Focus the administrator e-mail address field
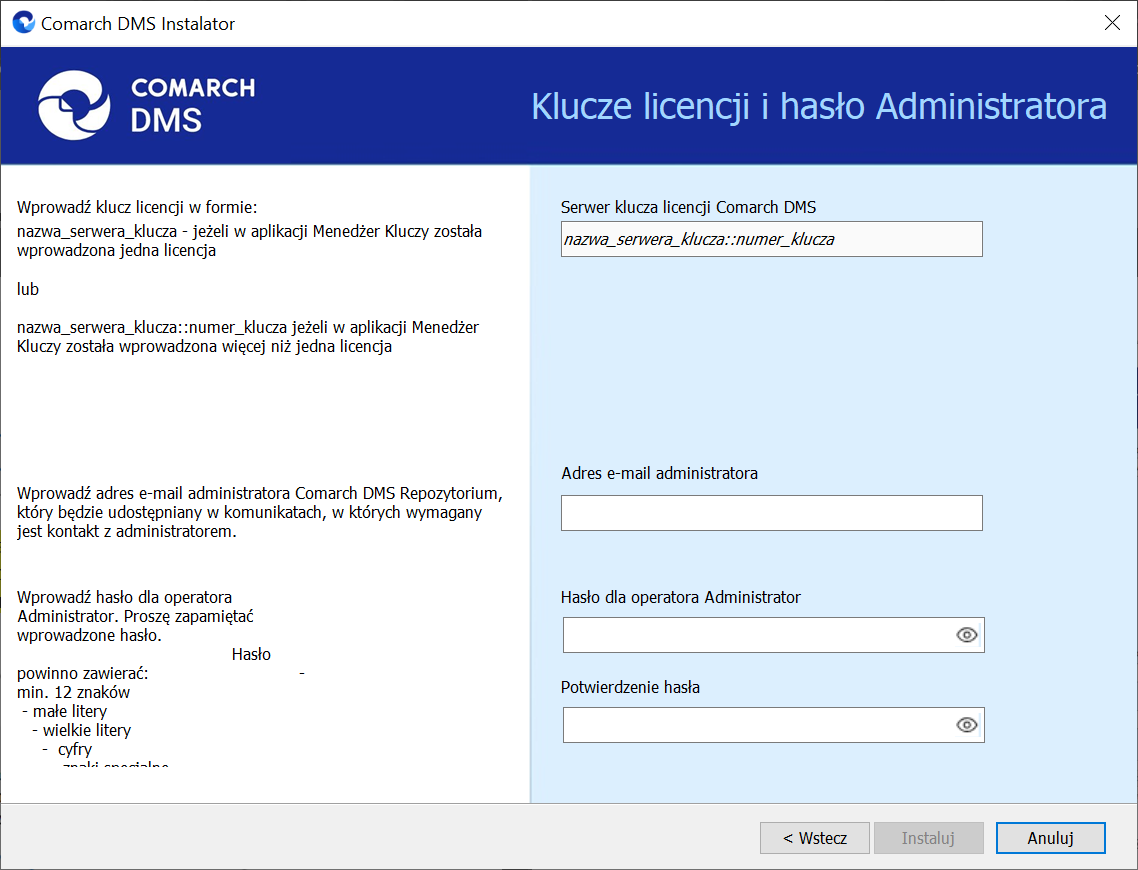The height and width of the screenshot is (870, 1138). point(771,513)
